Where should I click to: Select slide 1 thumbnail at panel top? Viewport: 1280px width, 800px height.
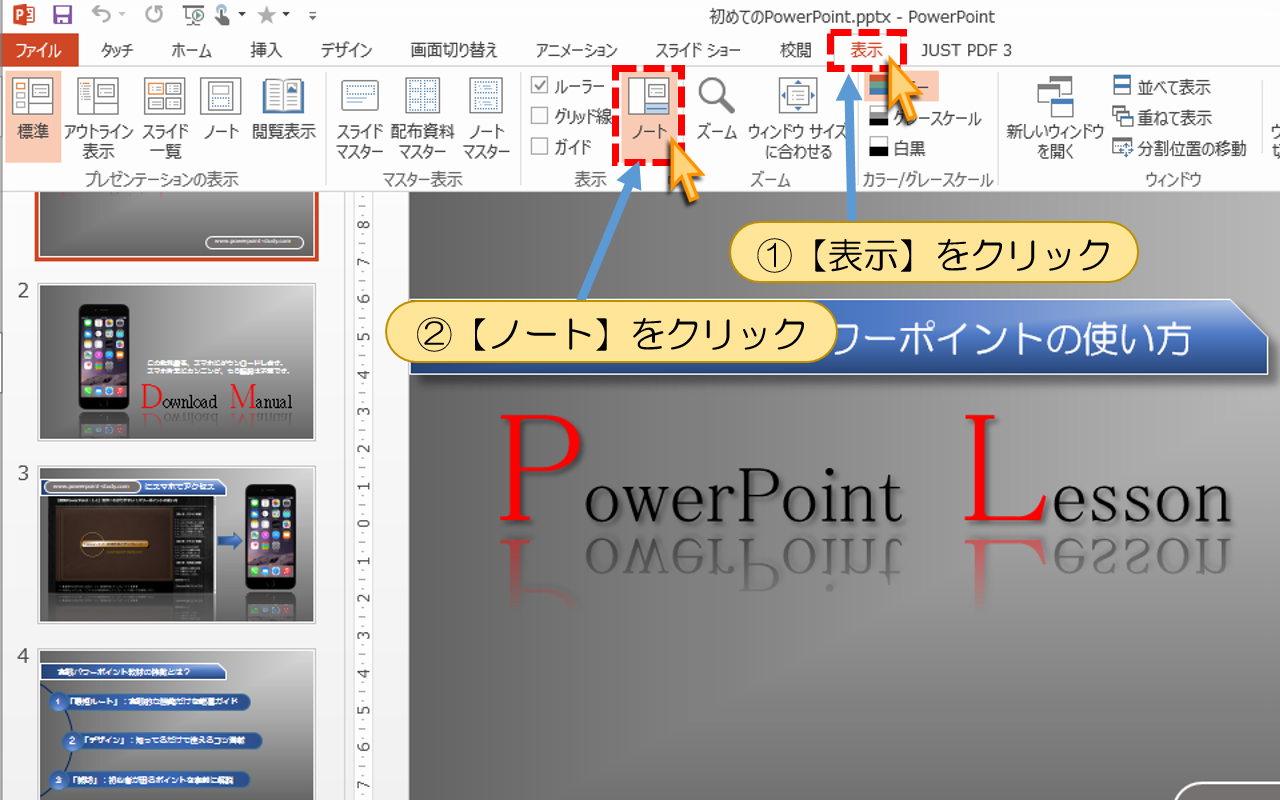coord(176,224)
